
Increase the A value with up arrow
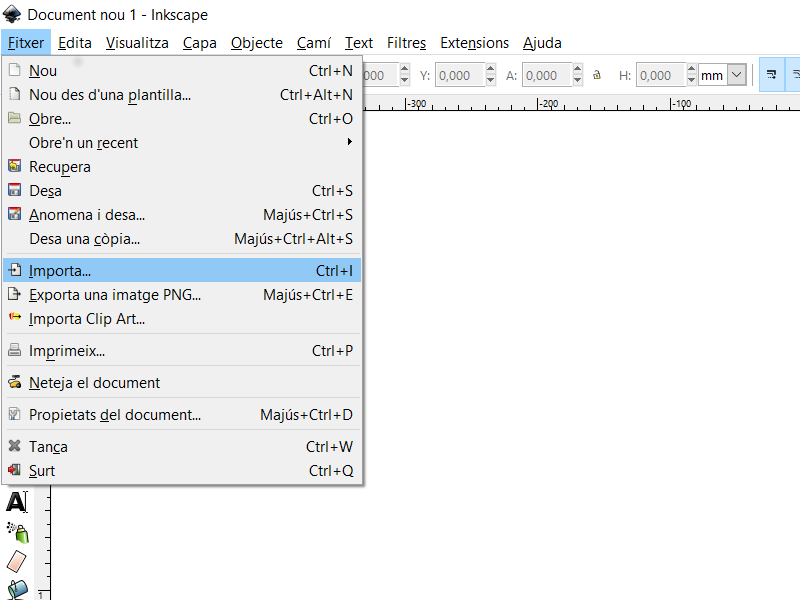coord(578,69)
